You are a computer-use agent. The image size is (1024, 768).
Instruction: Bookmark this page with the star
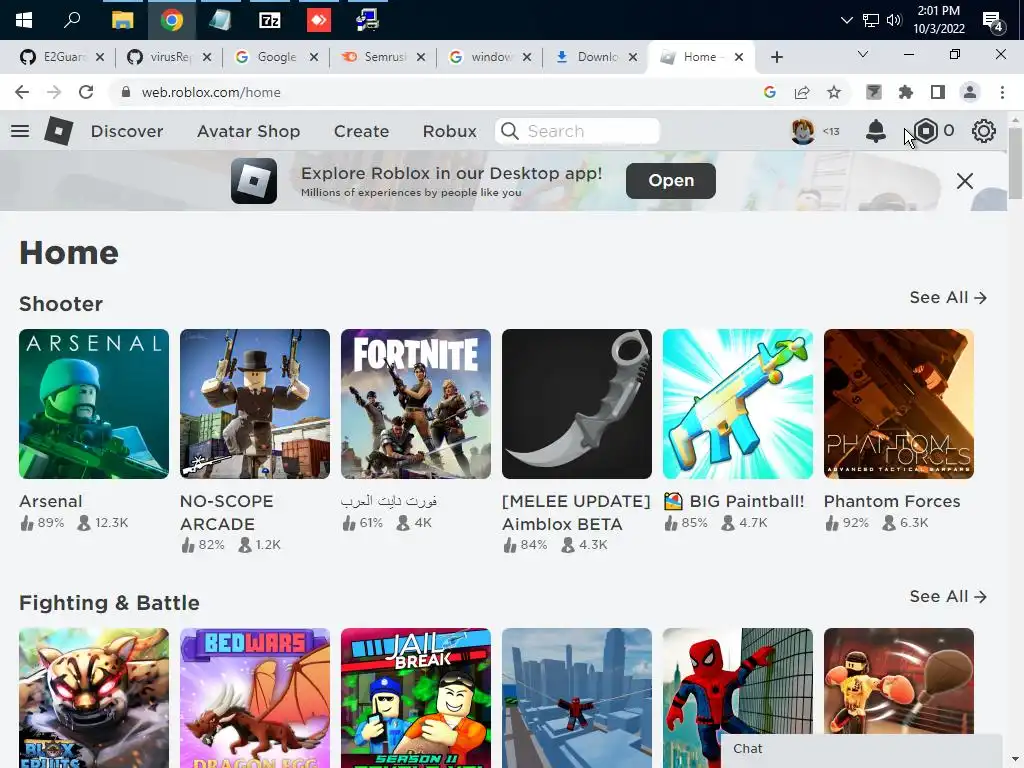[x=834, y=92]
